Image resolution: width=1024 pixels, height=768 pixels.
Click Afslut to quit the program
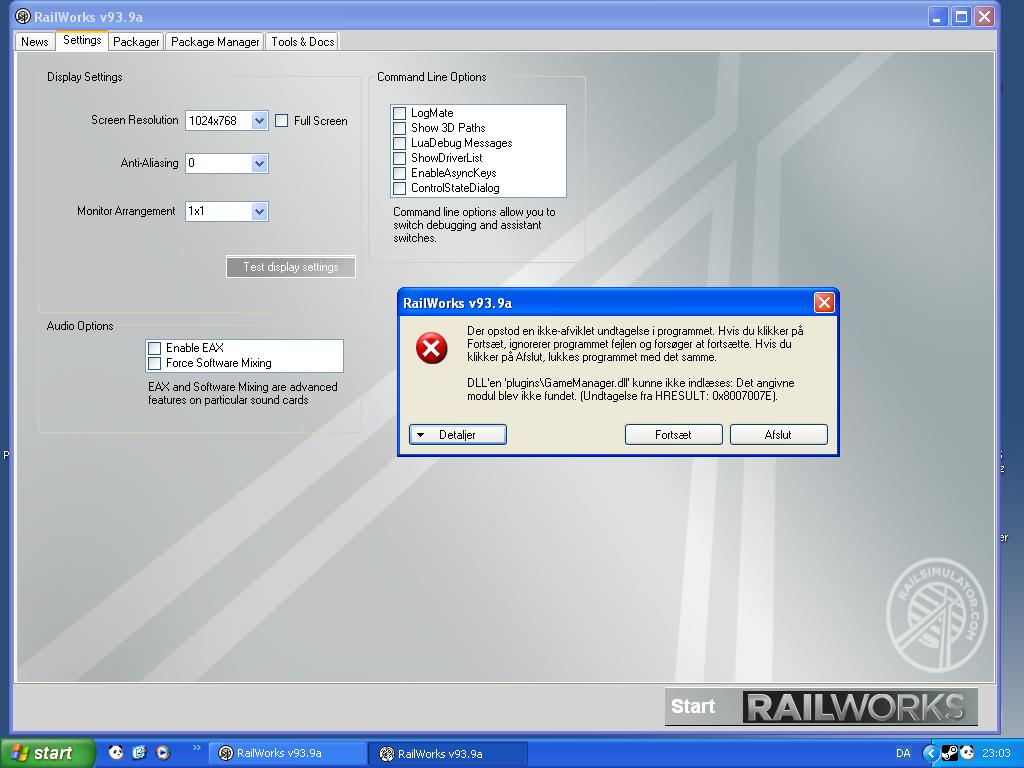778,435
